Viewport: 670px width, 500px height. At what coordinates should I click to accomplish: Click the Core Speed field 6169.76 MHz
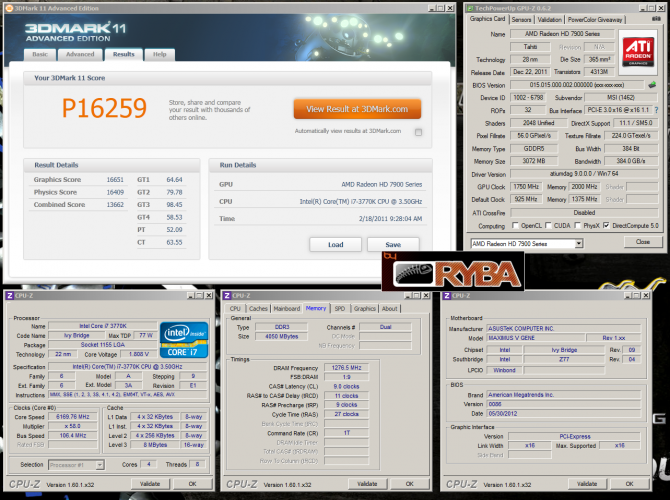click(x=73, y=417)
